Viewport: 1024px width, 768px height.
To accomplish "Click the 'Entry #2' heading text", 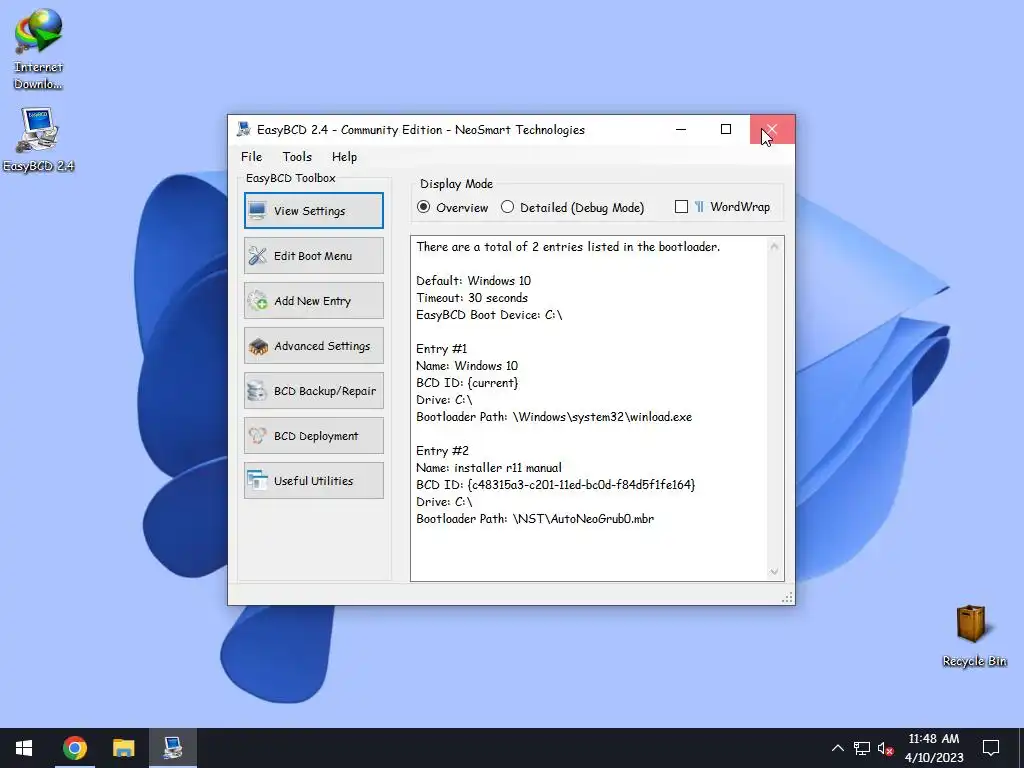I will tap(442, 451).
